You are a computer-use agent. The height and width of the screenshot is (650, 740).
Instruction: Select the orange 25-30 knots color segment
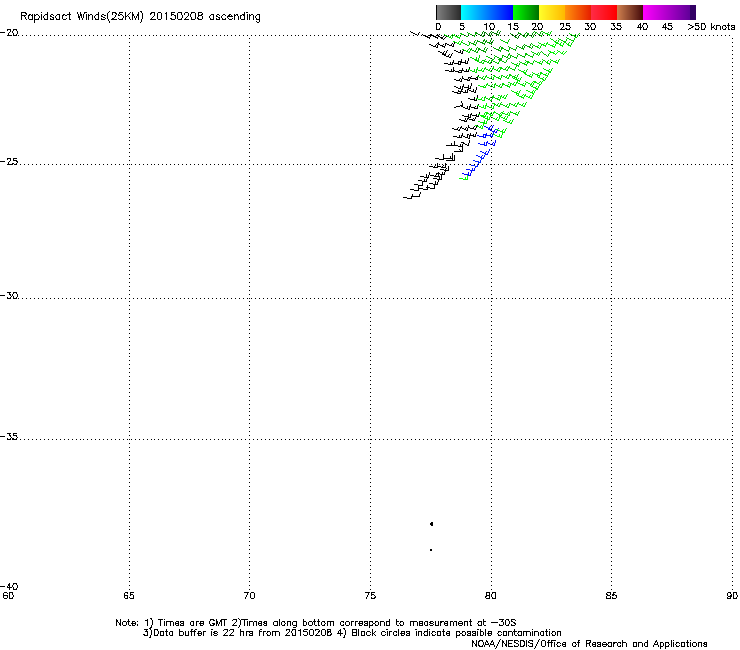[578, 12]
